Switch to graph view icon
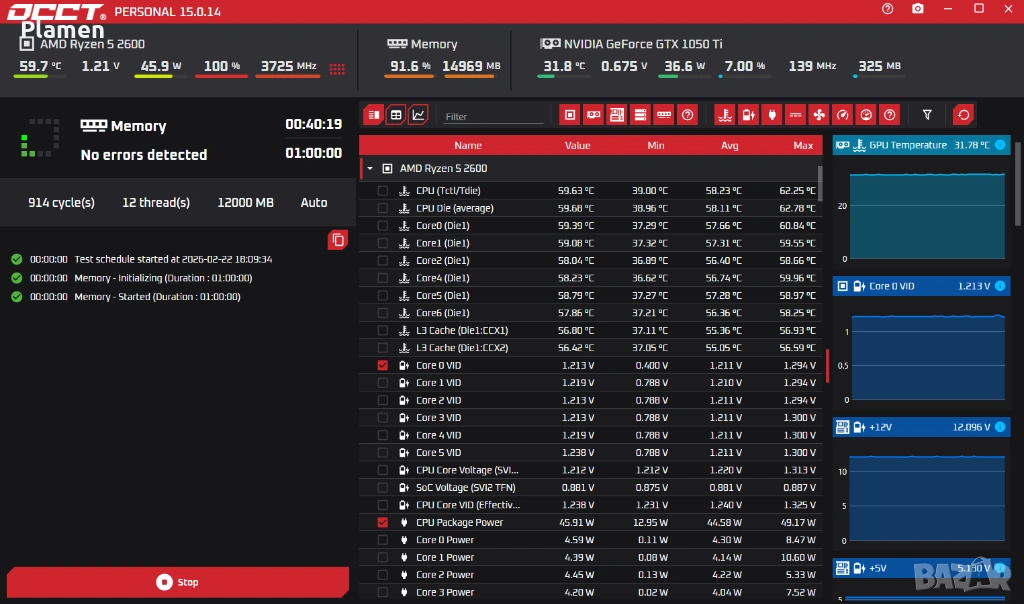 tap(418, 115)
